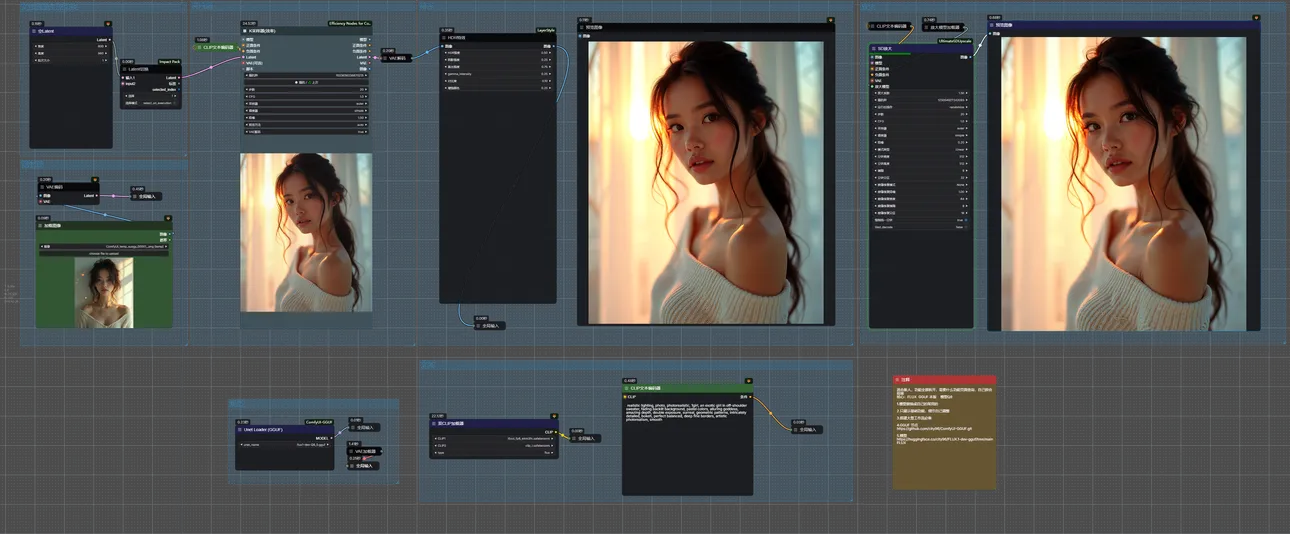Screen dimensions: 1290x534
Task: Click the upscaled image in the right 预览图像 node
Action: [1124, 182]
